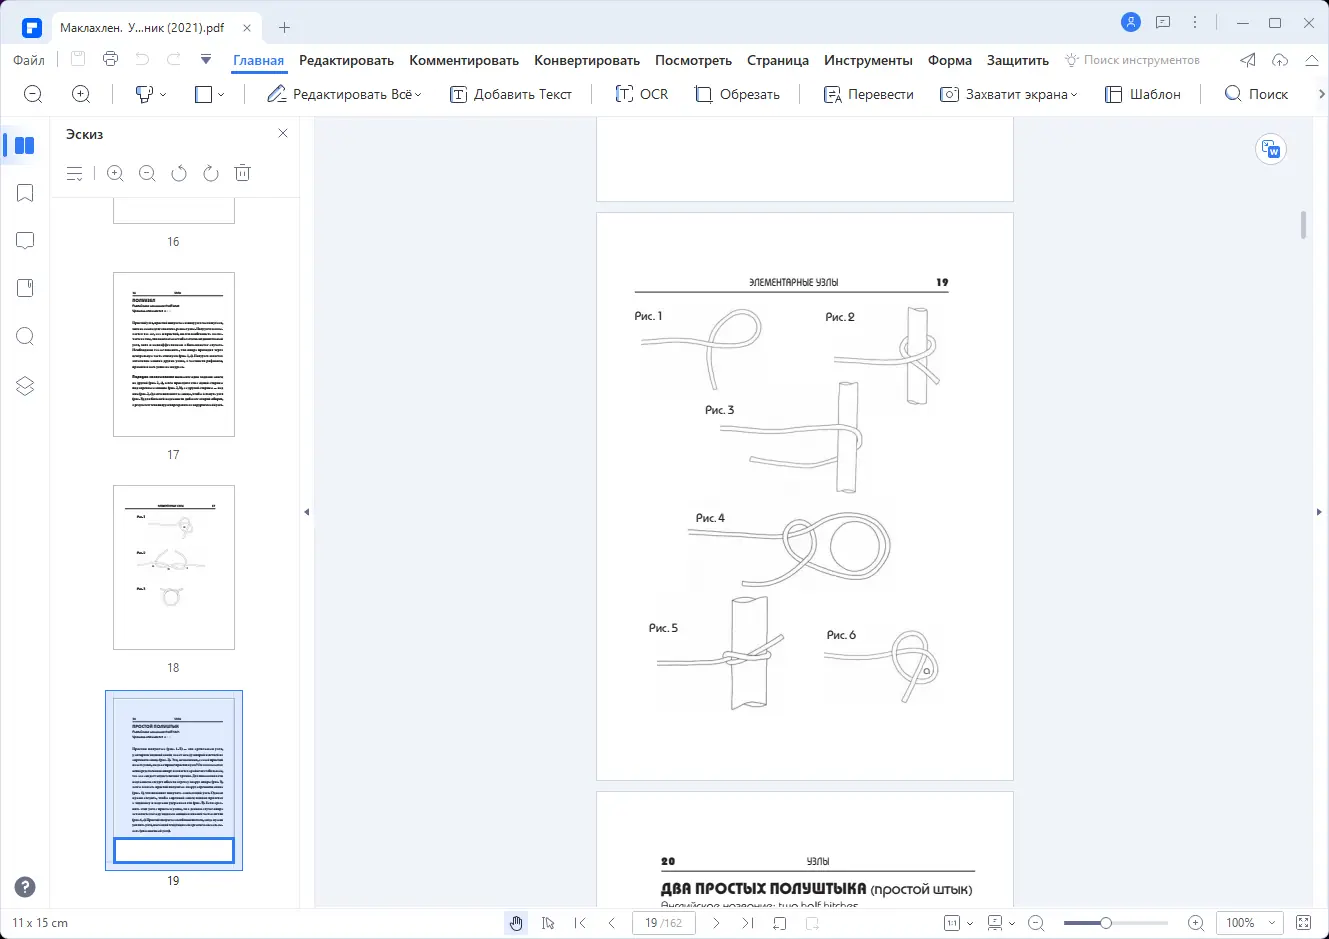Click the vertical document scrollbar thumb
The width and height of the screenshot is (1329, 939).
1303,225
